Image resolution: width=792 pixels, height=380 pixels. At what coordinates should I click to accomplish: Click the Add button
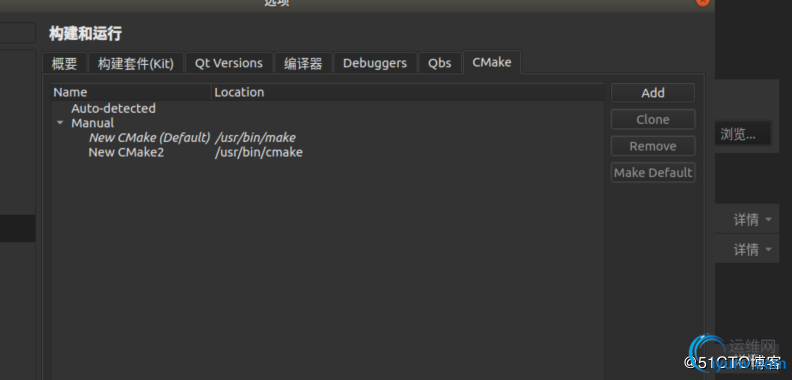click(653, 93)
